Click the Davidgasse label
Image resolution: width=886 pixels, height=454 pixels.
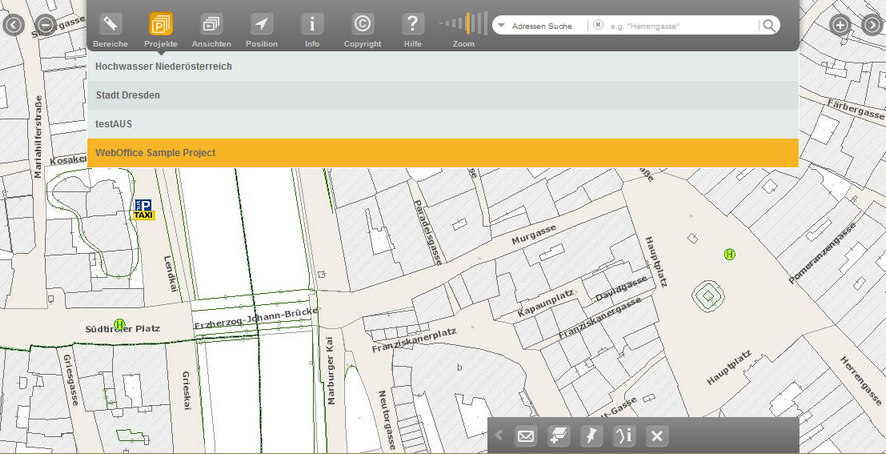coord(621,287)
